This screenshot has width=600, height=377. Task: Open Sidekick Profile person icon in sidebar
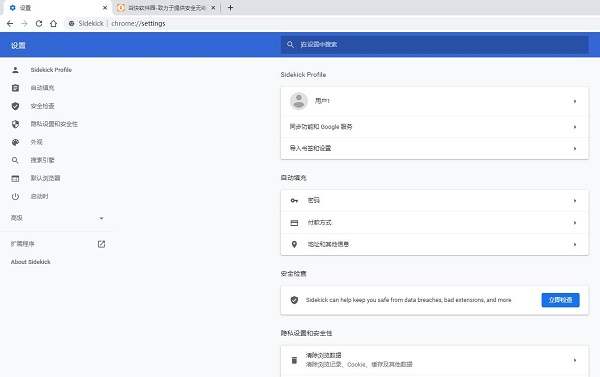[x=15, y=70]
